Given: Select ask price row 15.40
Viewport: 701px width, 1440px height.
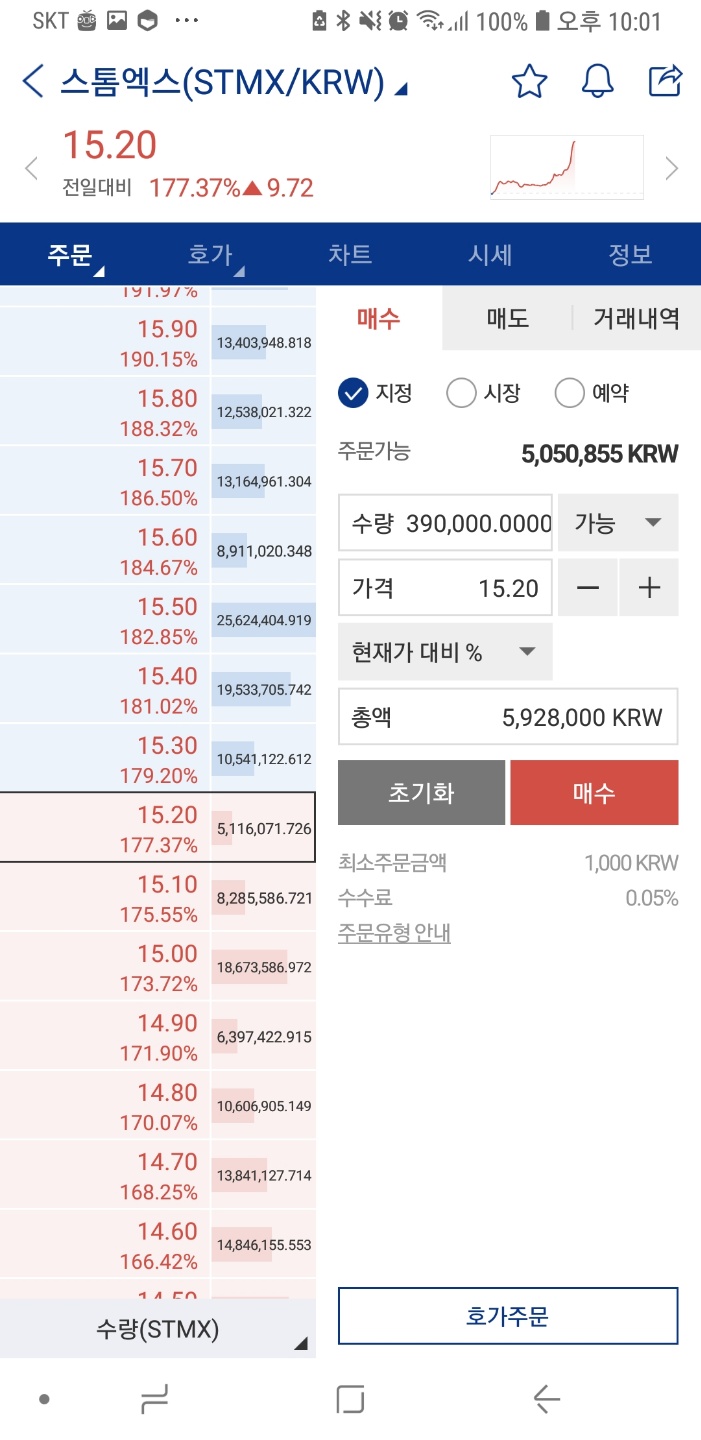Looking at the screenshot, I should (x=158, y=690).
